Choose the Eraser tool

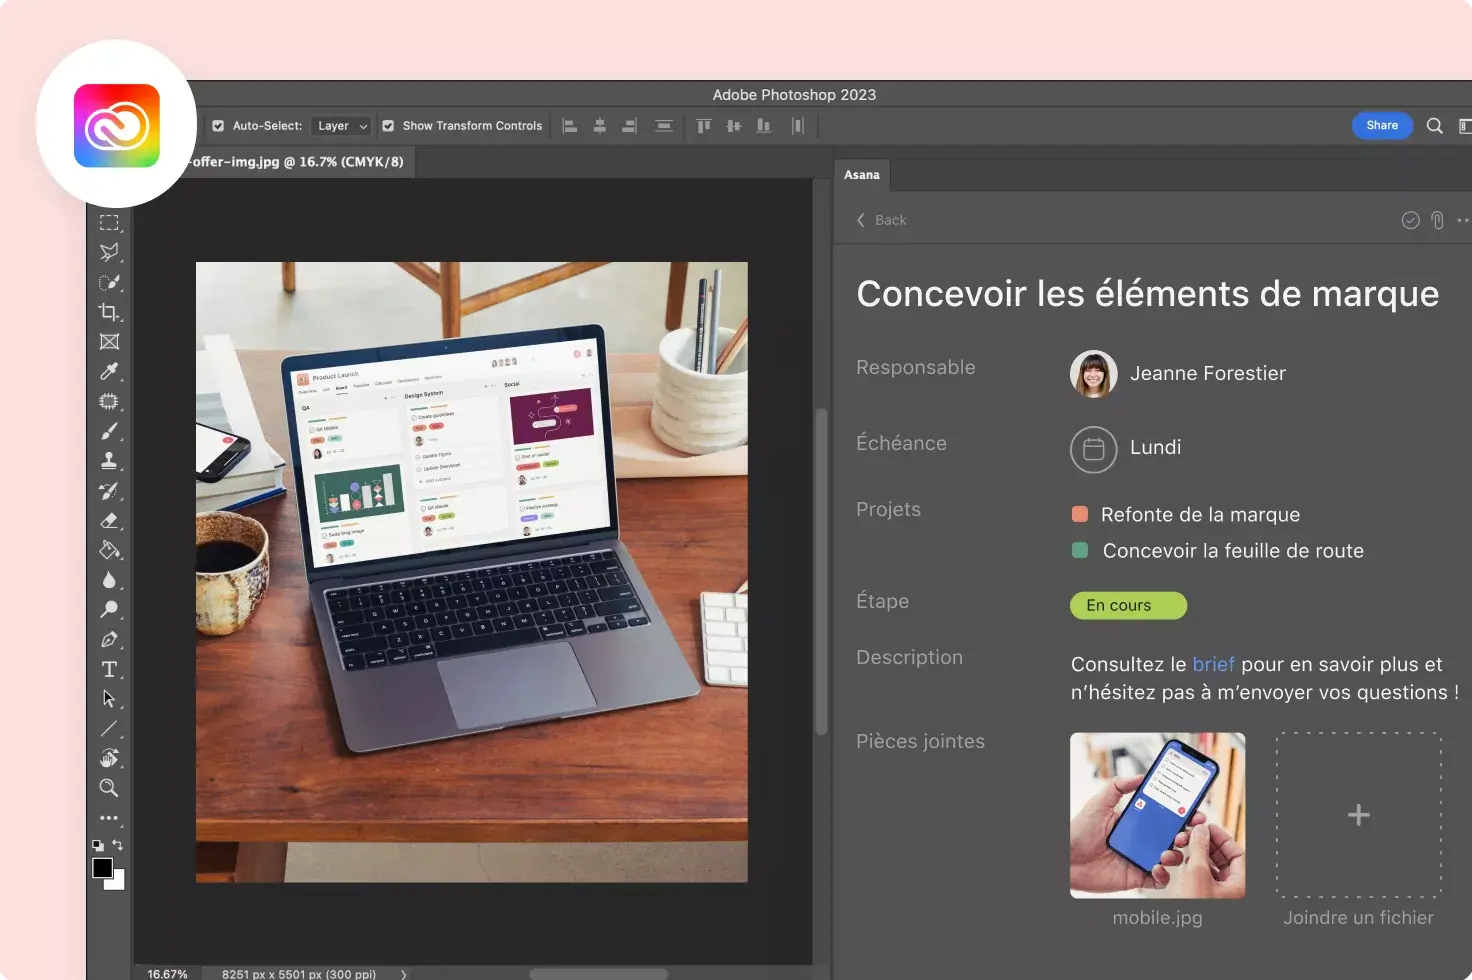coord(110,520)
